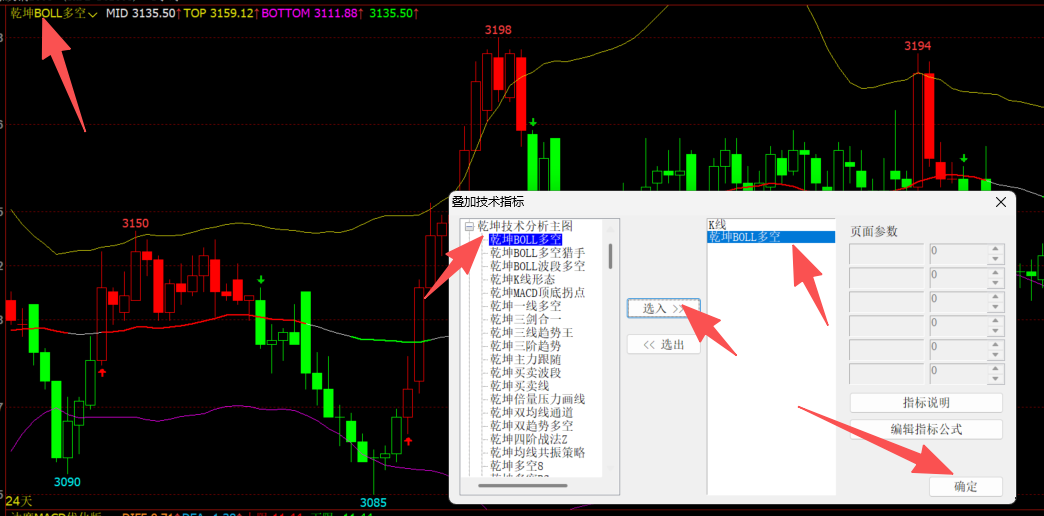Open 指标说明 indicator description
The image size is (1044, 516).
point(925,403)
